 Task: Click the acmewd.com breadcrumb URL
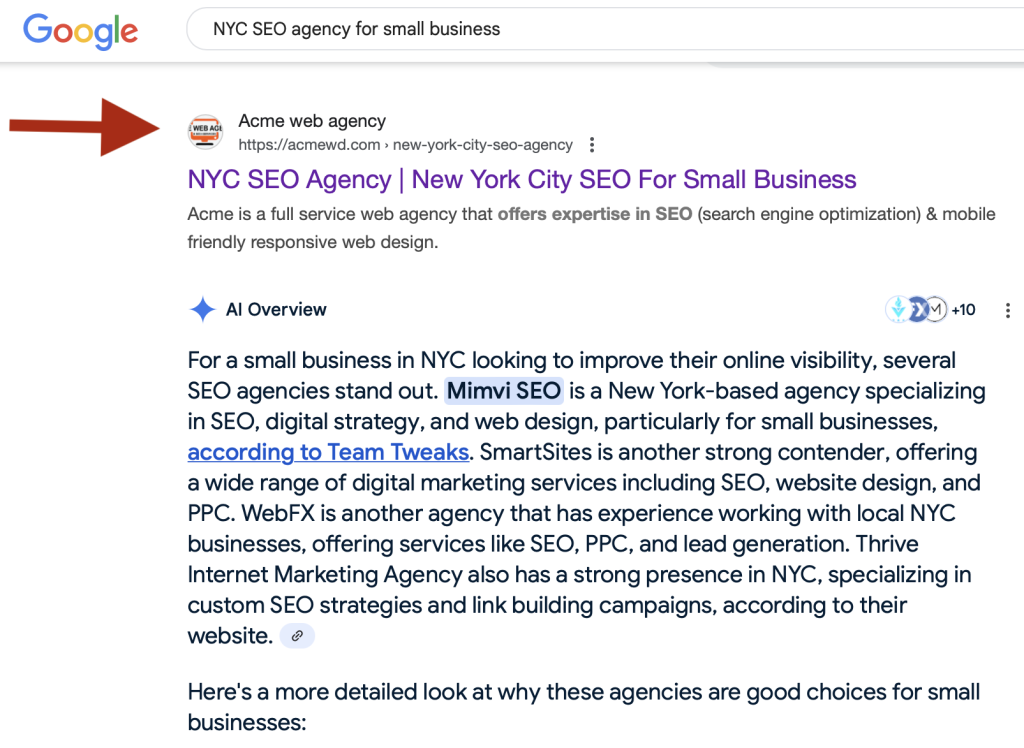[x=406, y=144]
